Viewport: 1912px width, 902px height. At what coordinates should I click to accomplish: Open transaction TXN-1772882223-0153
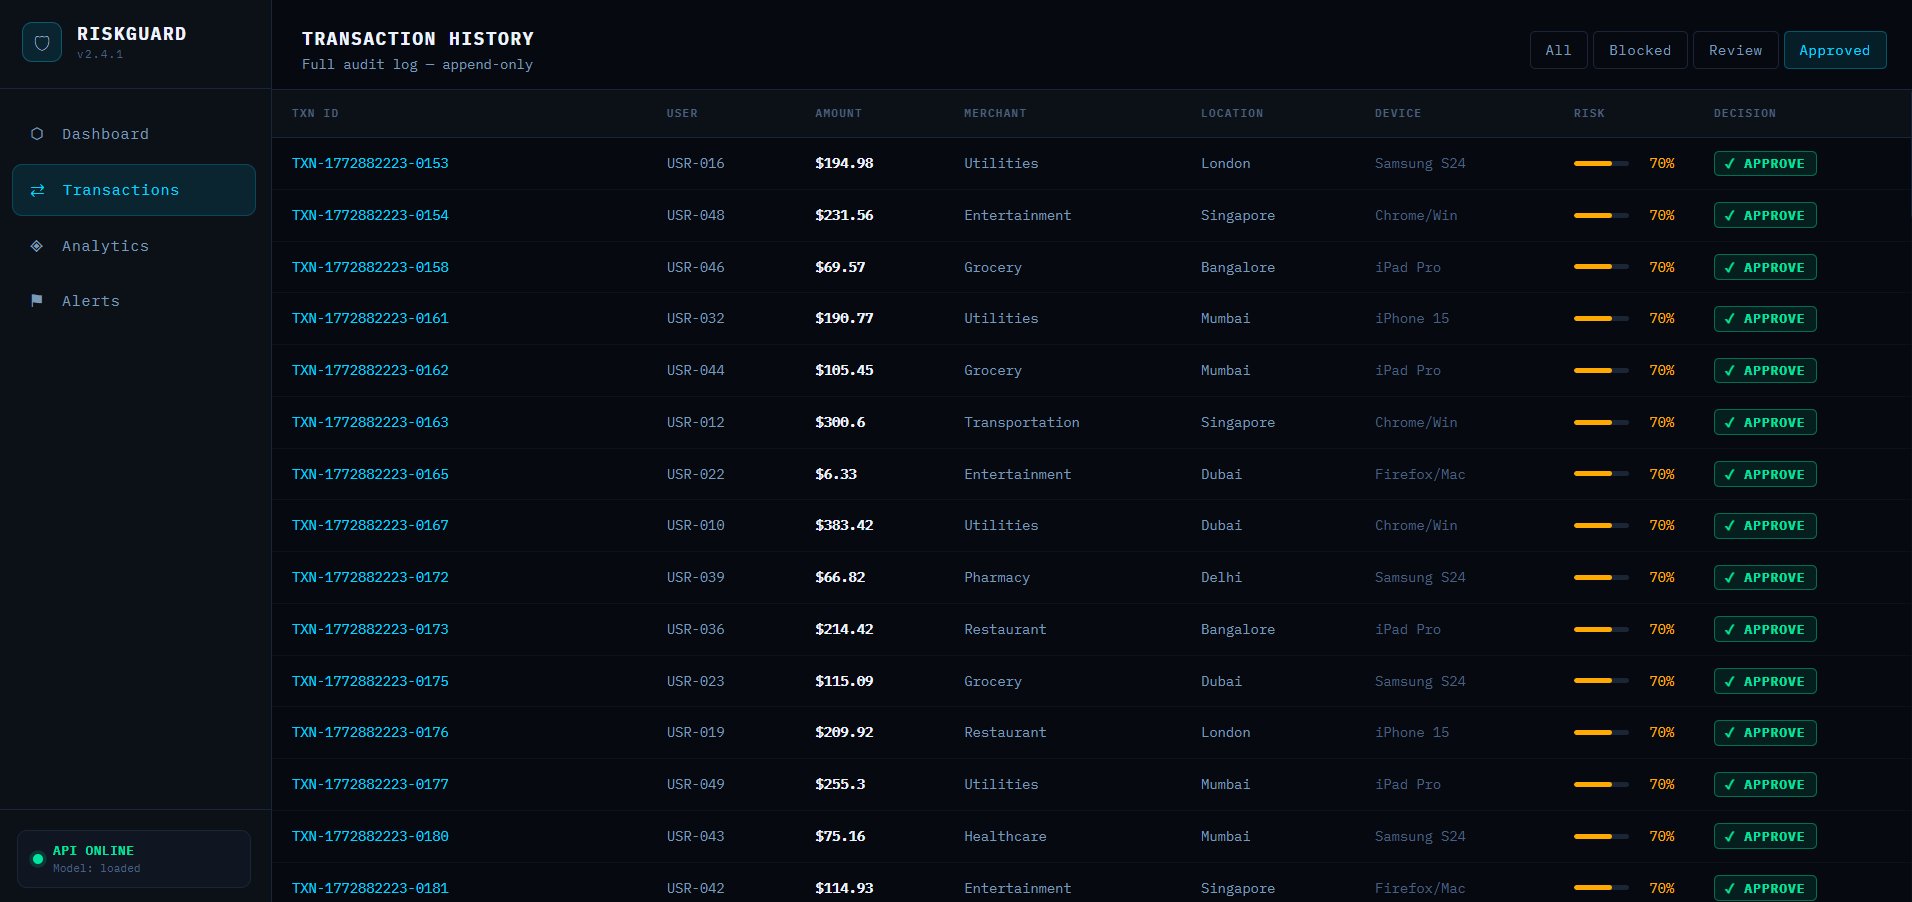[x=370, y=163]
